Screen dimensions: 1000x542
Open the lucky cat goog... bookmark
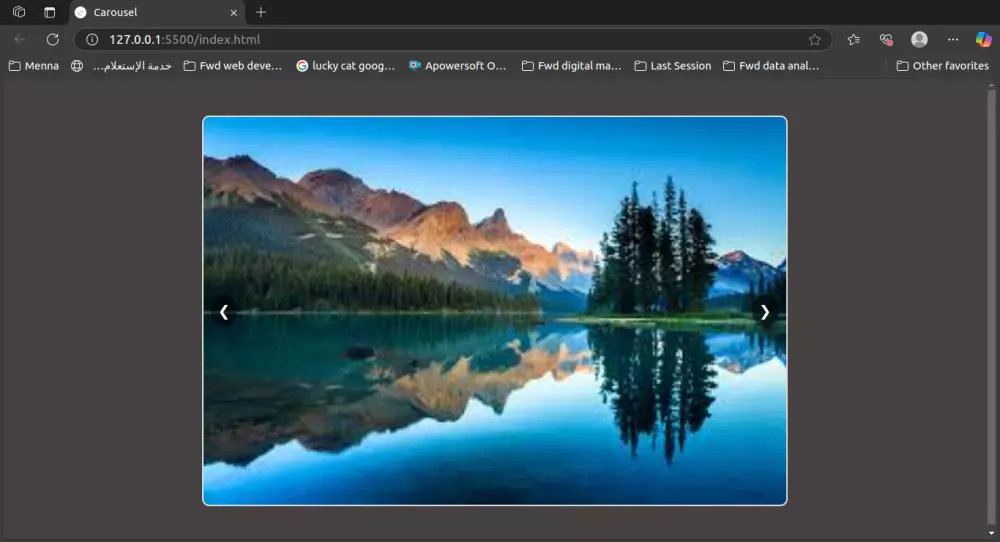pos(346,66)
